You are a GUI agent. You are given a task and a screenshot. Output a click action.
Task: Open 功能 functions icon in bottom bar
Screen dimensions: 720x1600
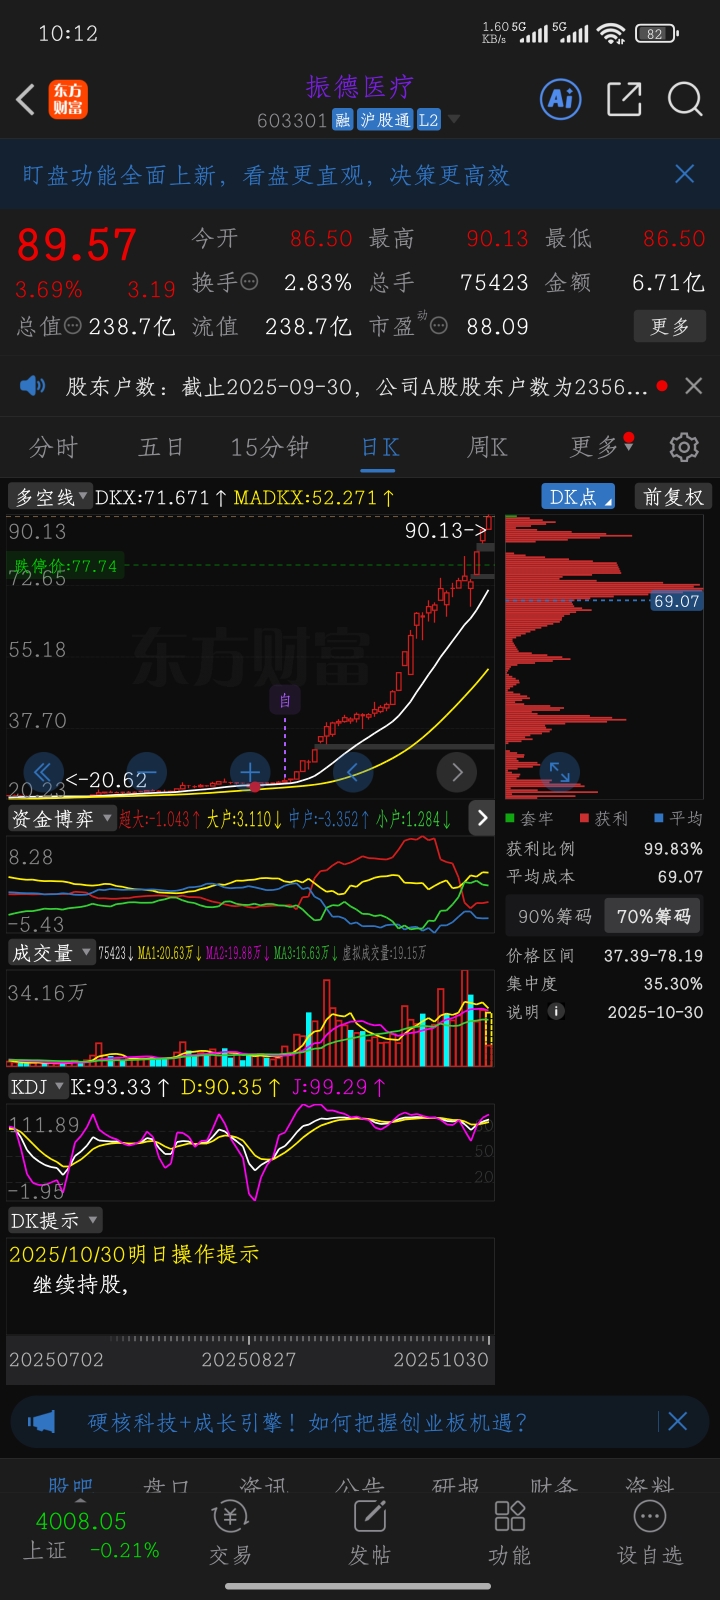[510, 1533]
